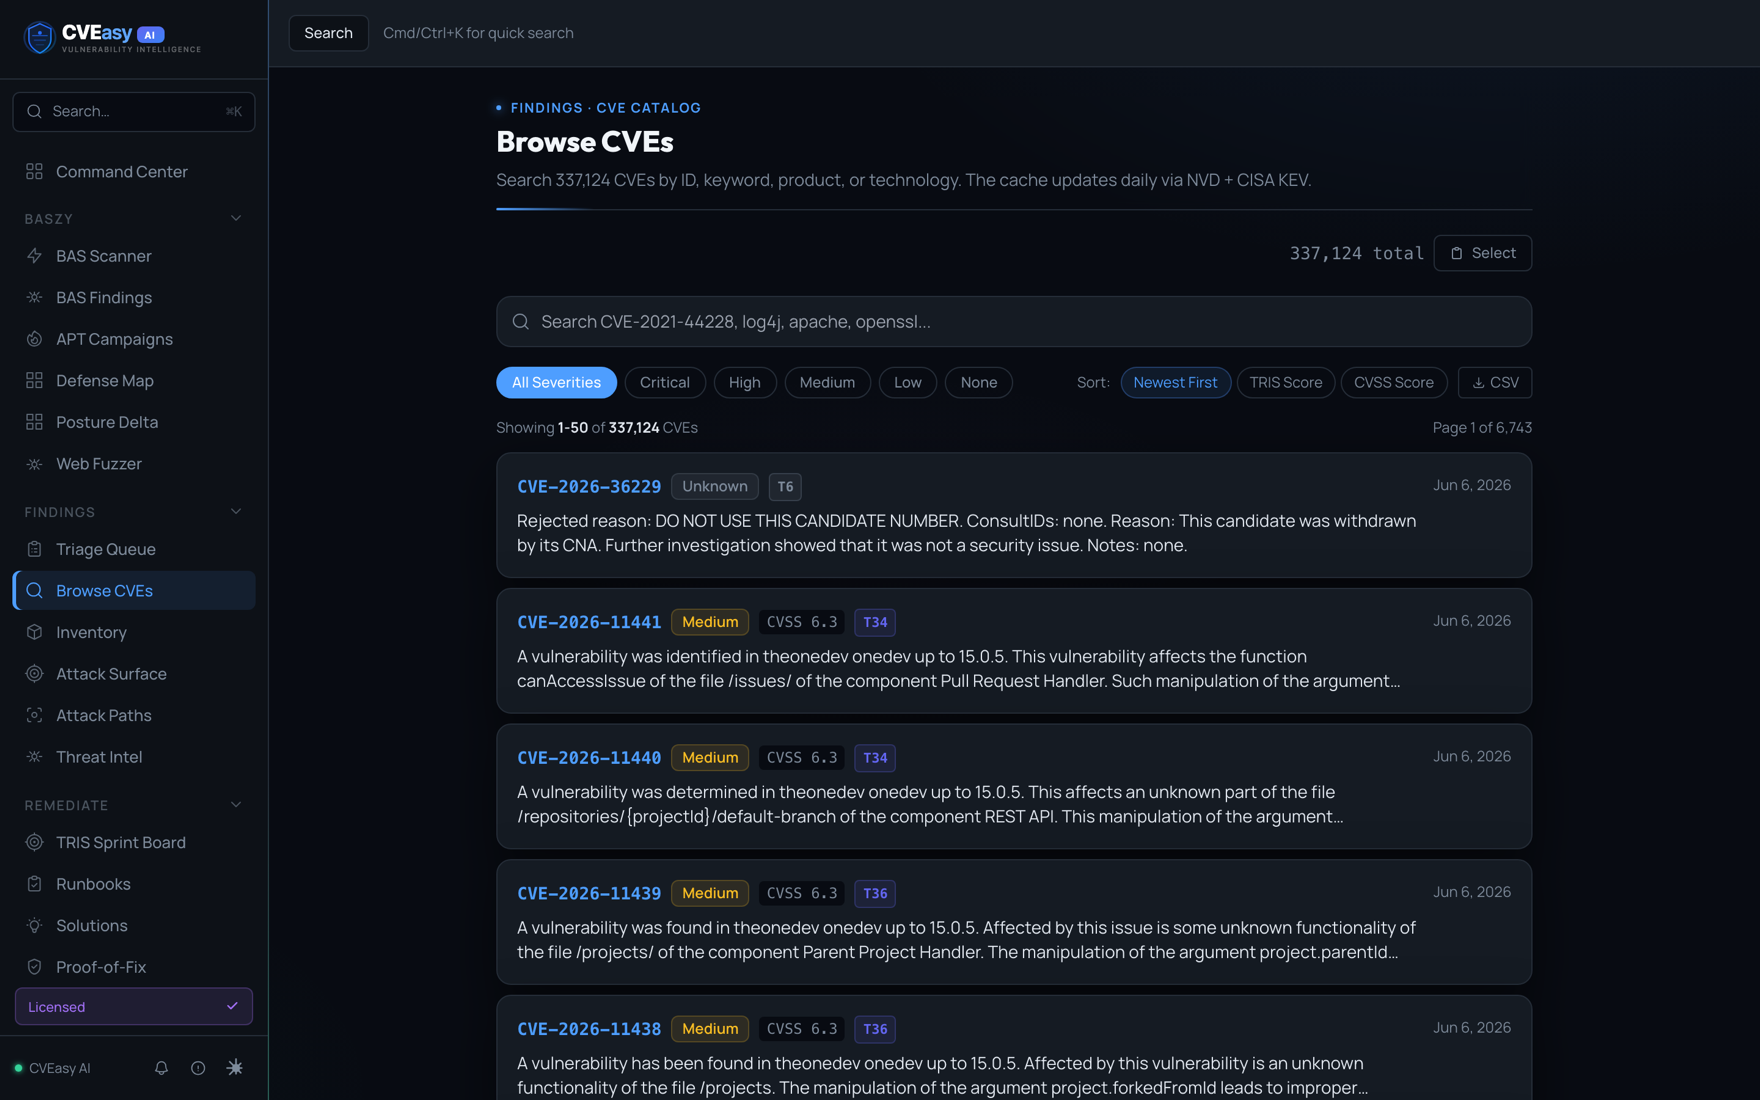
Task: Click the Threat Intel icon
Action: coord(34,757)
